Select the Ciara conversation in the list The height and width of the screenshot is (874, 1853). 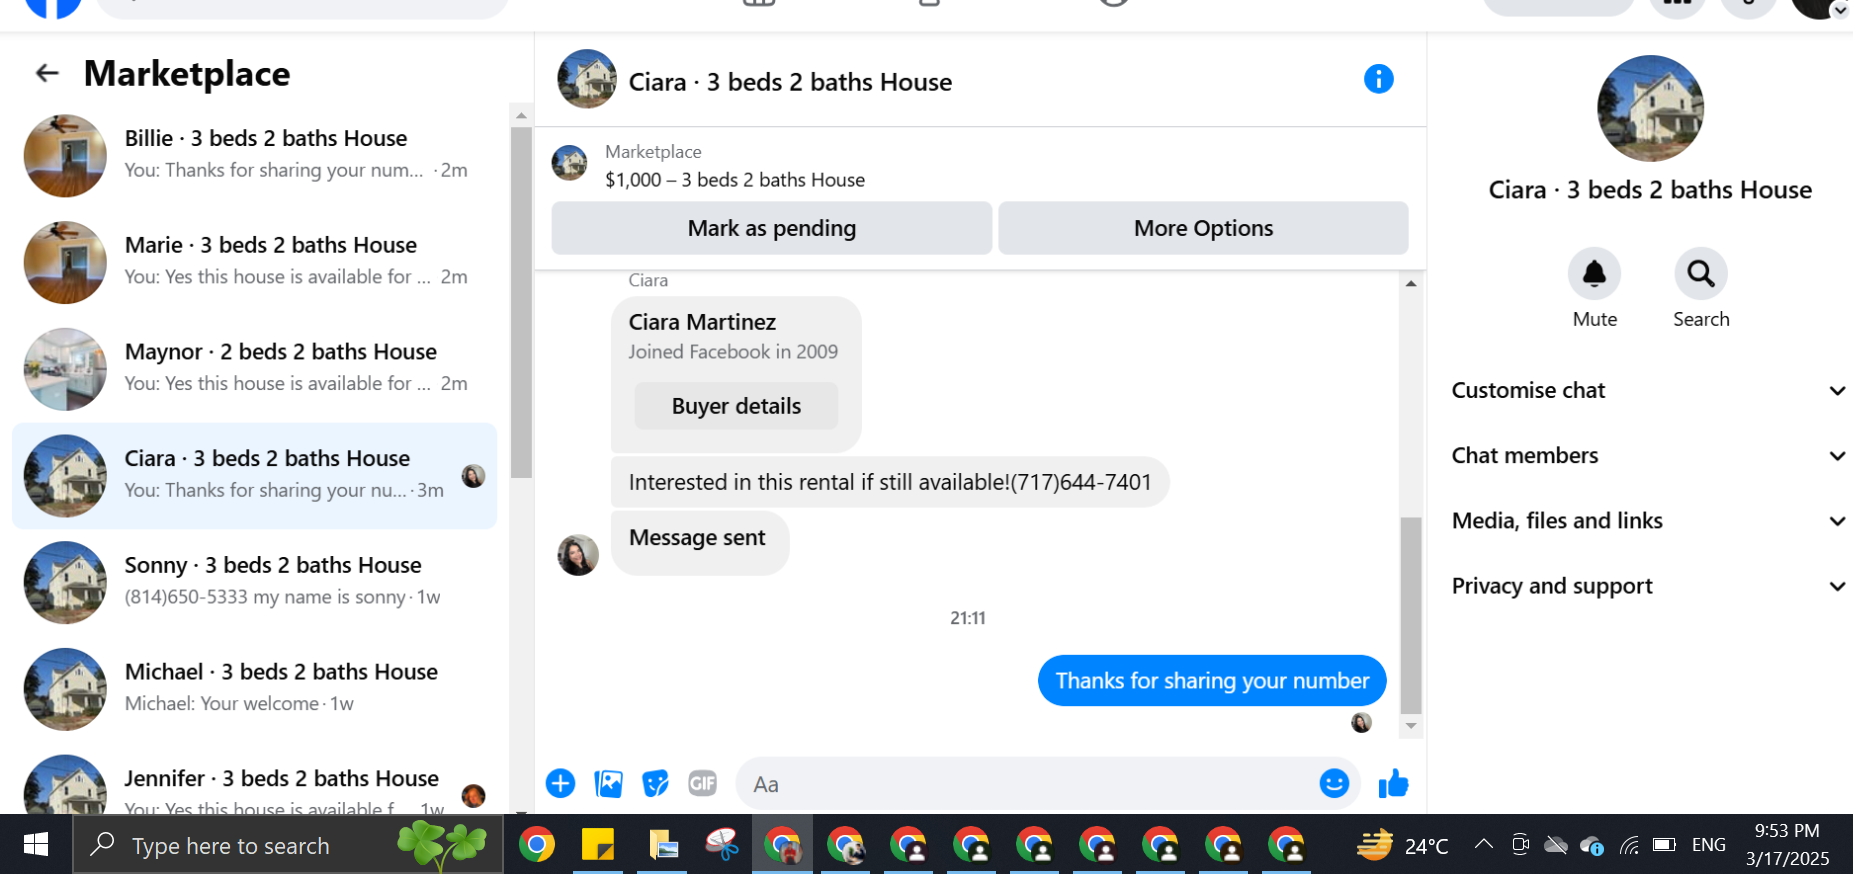pos(254,476)
